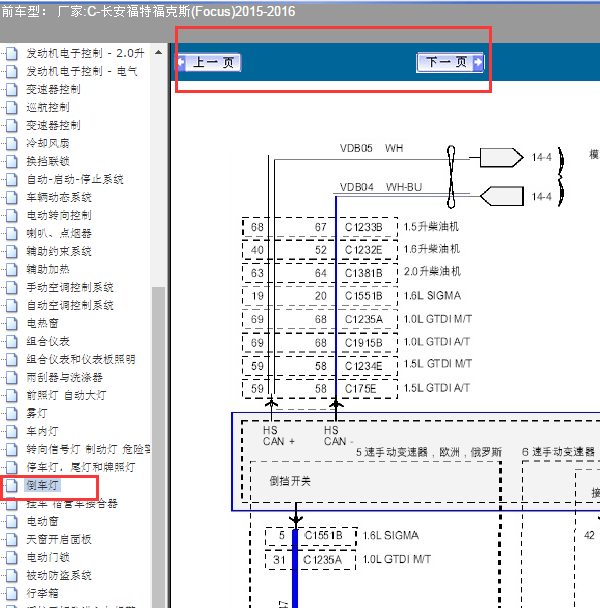600x608 pixels.
Task: Click the 倒挡开关 component box
Action: point(375,482)
